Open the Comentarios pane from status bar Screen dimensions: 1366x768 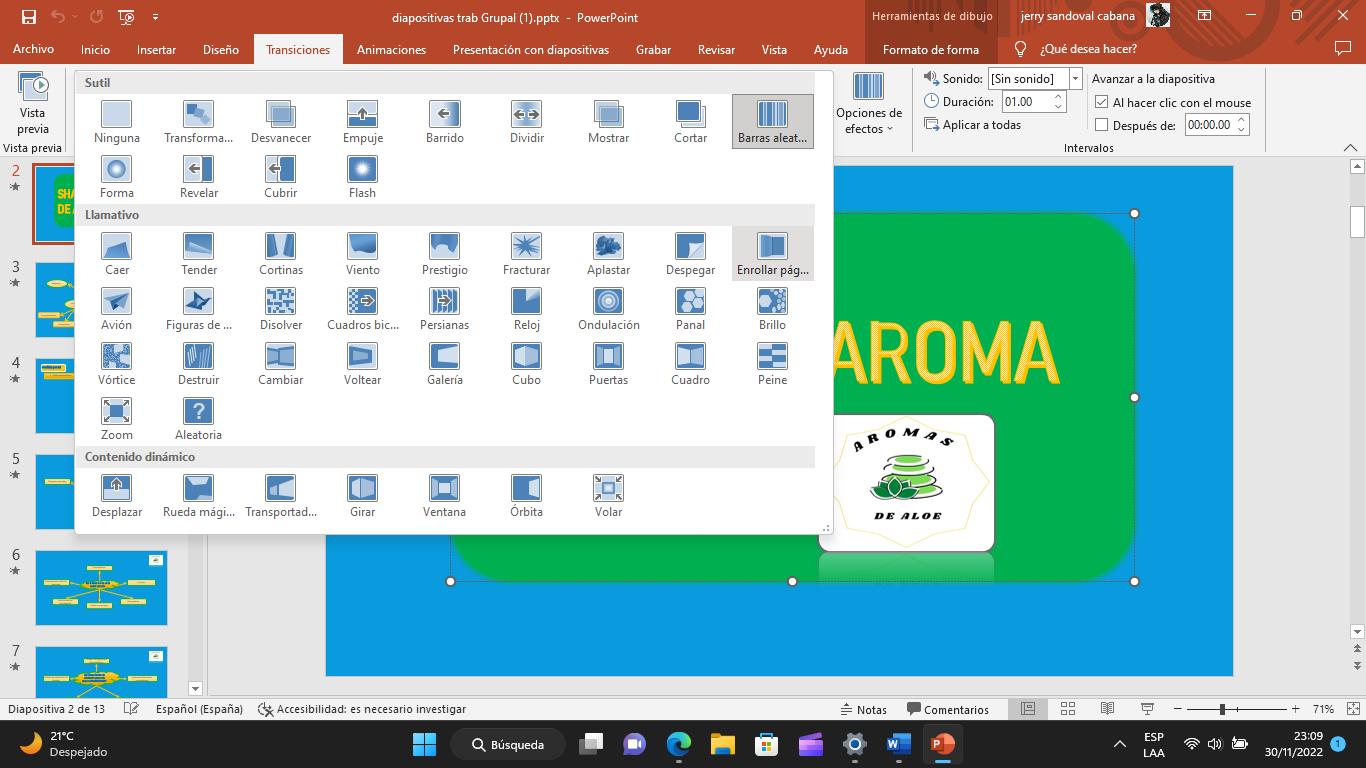(947, 709)
